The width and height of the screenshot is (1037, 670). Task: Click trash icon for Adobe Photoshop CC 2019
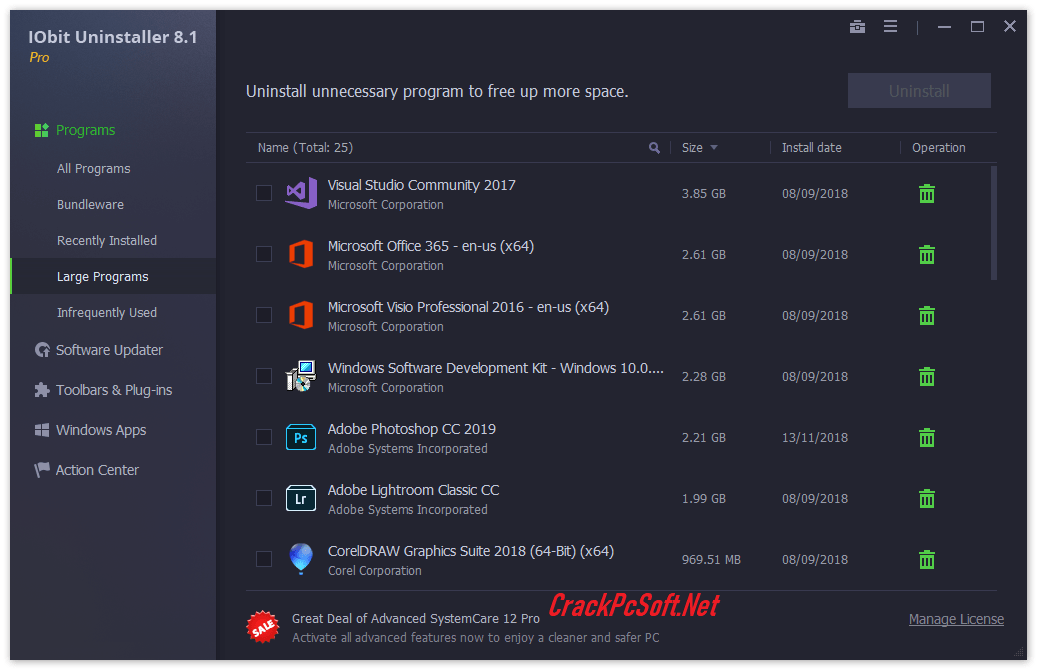[927, 437]
